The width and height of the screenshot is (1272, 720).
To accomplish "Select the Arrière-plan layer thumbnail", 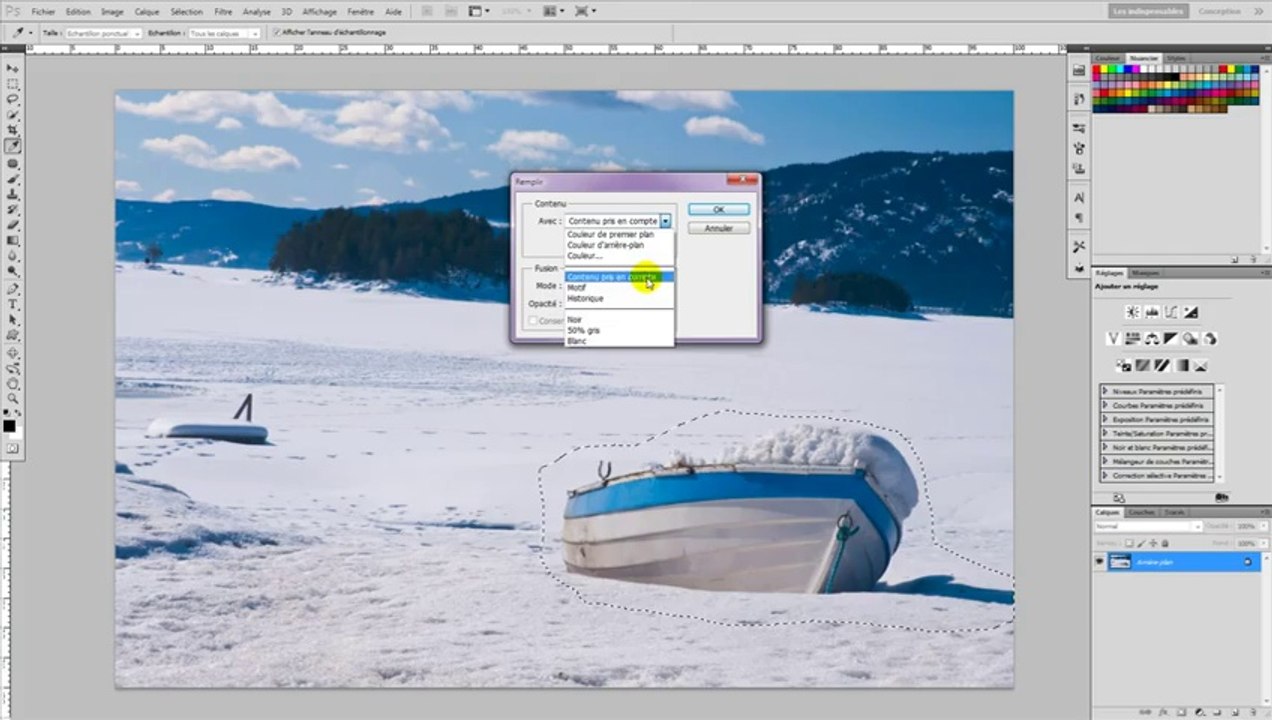I will tap(1119, 562).
